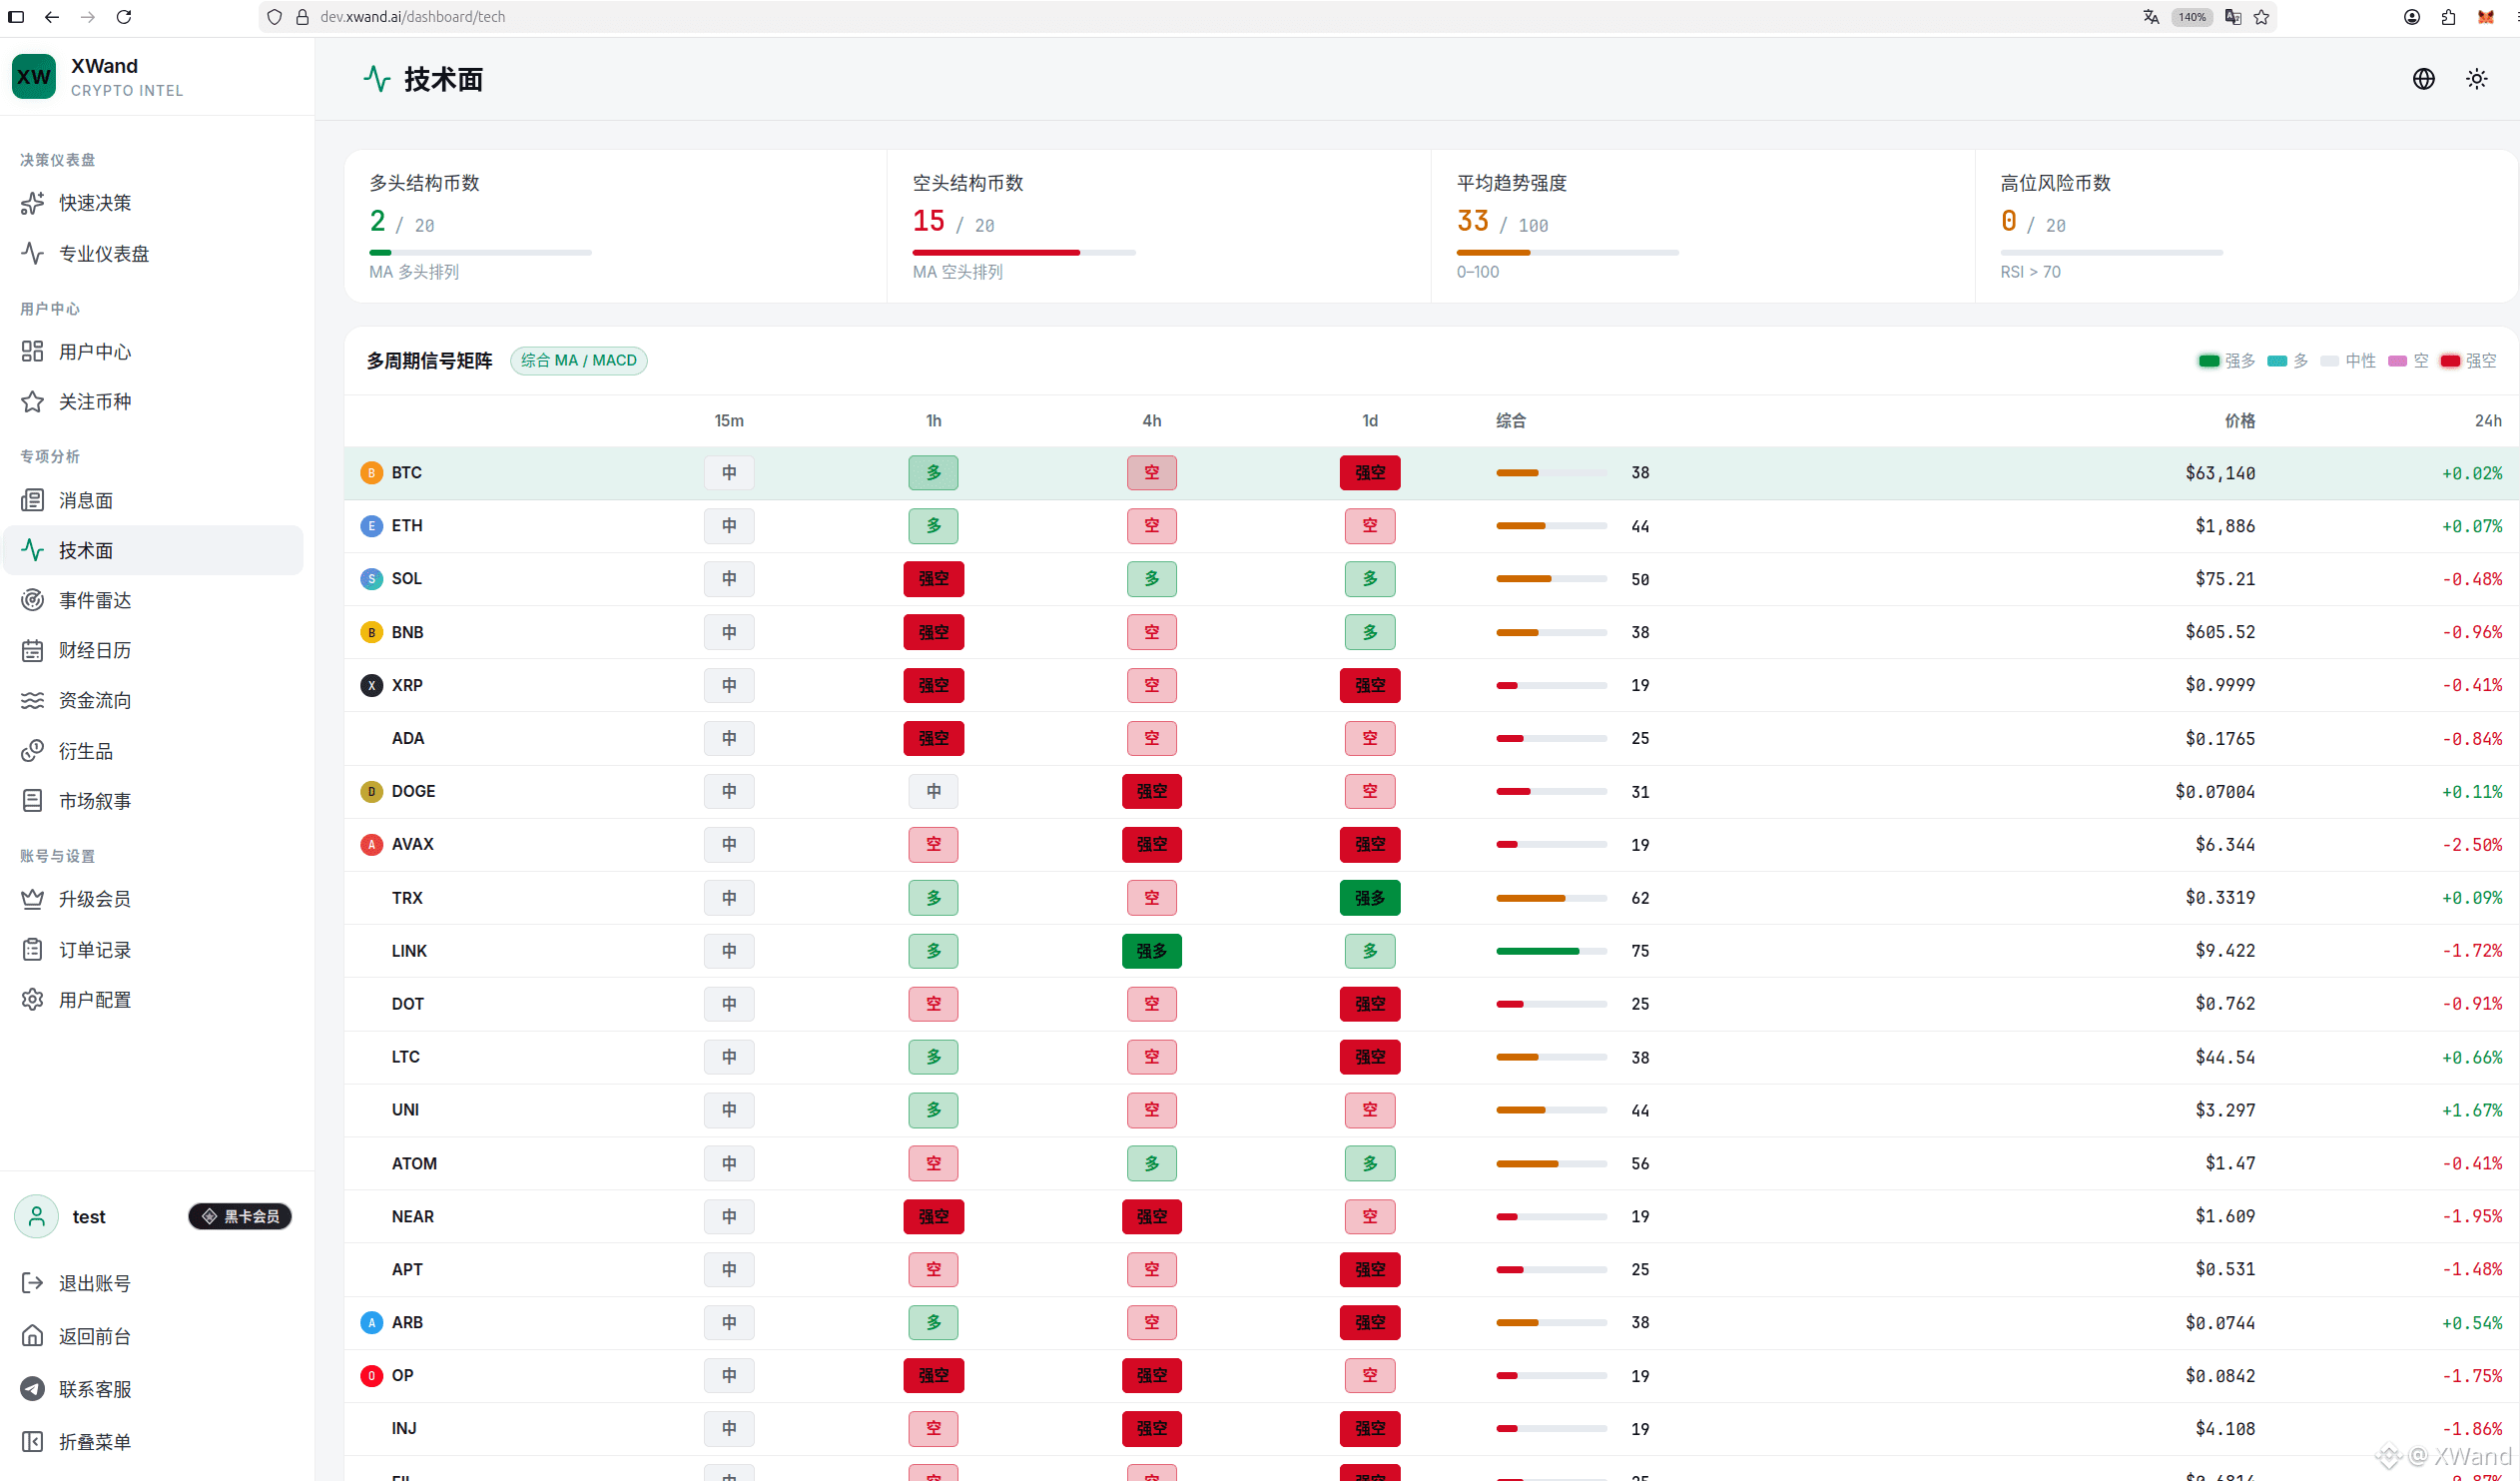Bookmark page with browser star icon

(x=2261, y=17)
